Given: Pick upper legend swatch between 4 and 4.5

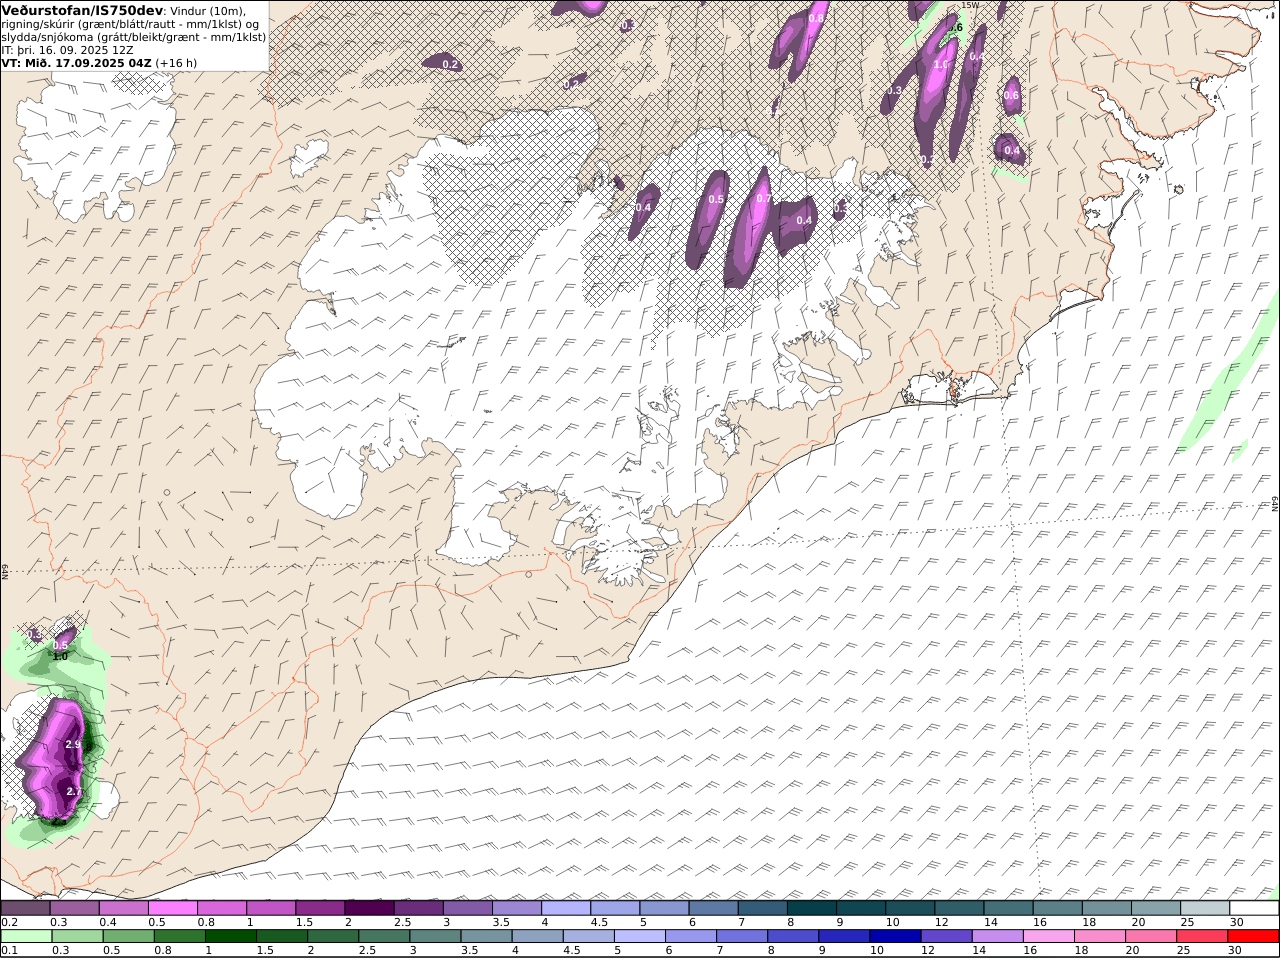Looking at the screenshot, I should [566, 907].
